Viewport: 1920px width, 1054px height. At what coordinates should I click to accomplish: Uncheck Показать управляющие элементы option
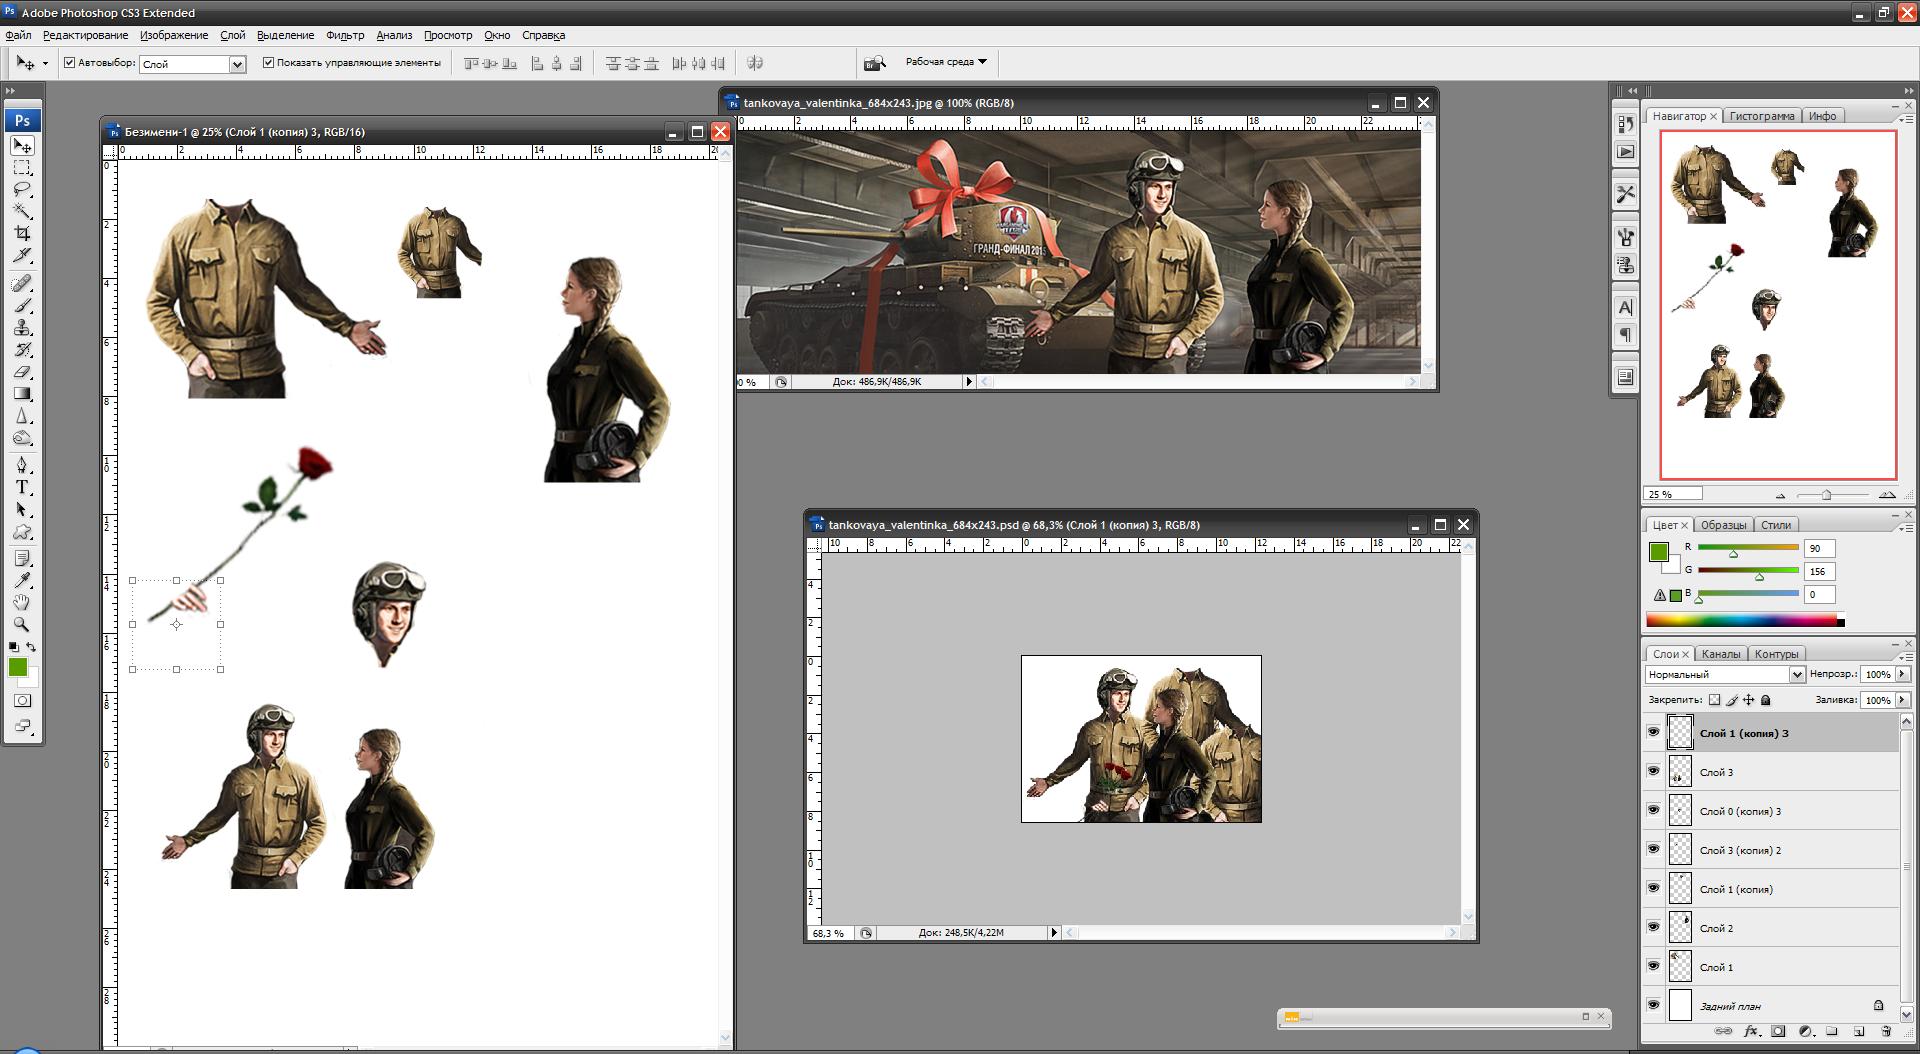pos(268,63)
